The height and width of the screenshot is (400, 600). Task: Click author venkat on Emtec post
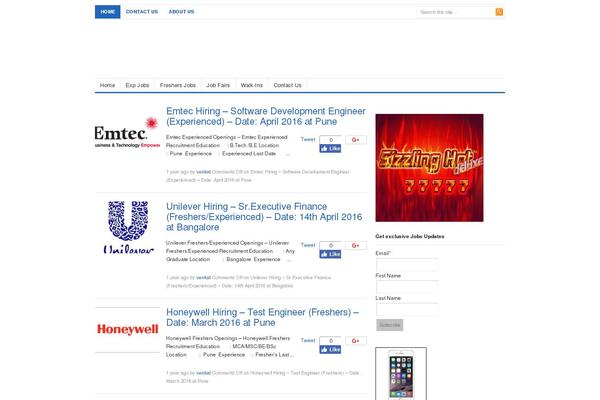tap(203, 172)
